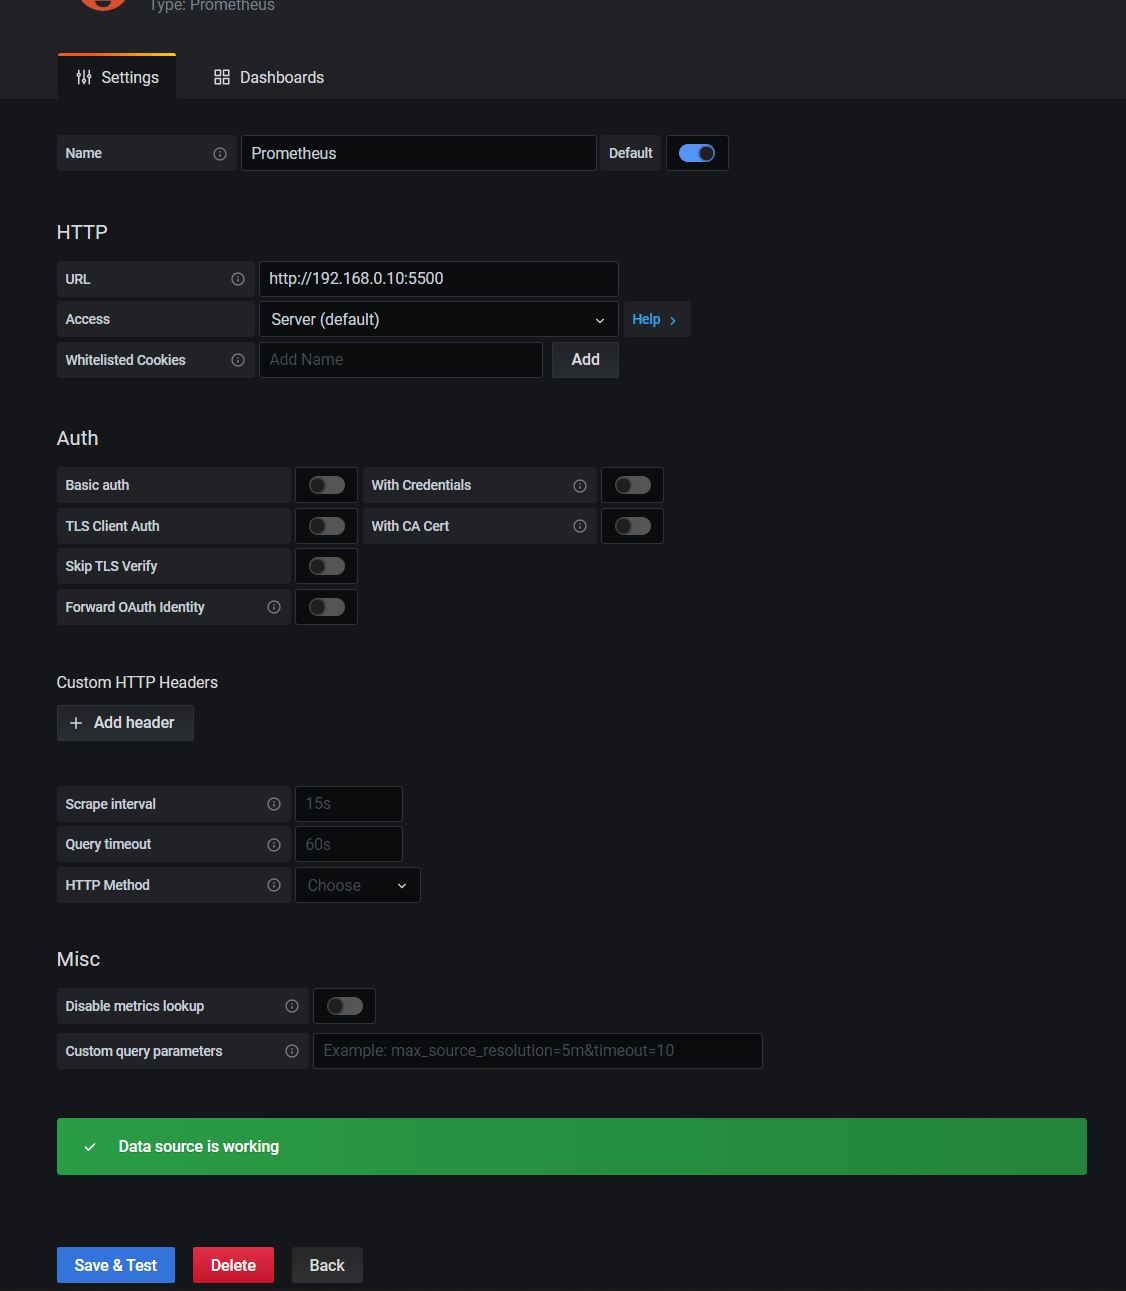Click the Query timeout info icon

click(274, 845)
